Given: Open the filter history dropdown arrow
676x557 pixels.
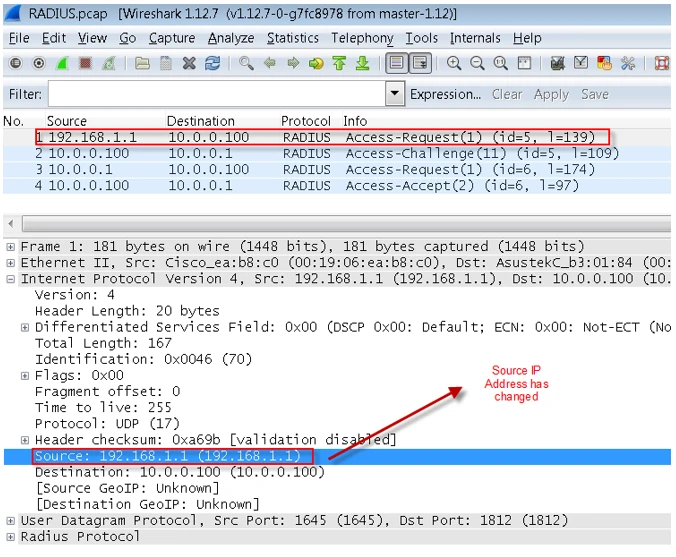Looking at the screenshot, I should pos(394,95).
